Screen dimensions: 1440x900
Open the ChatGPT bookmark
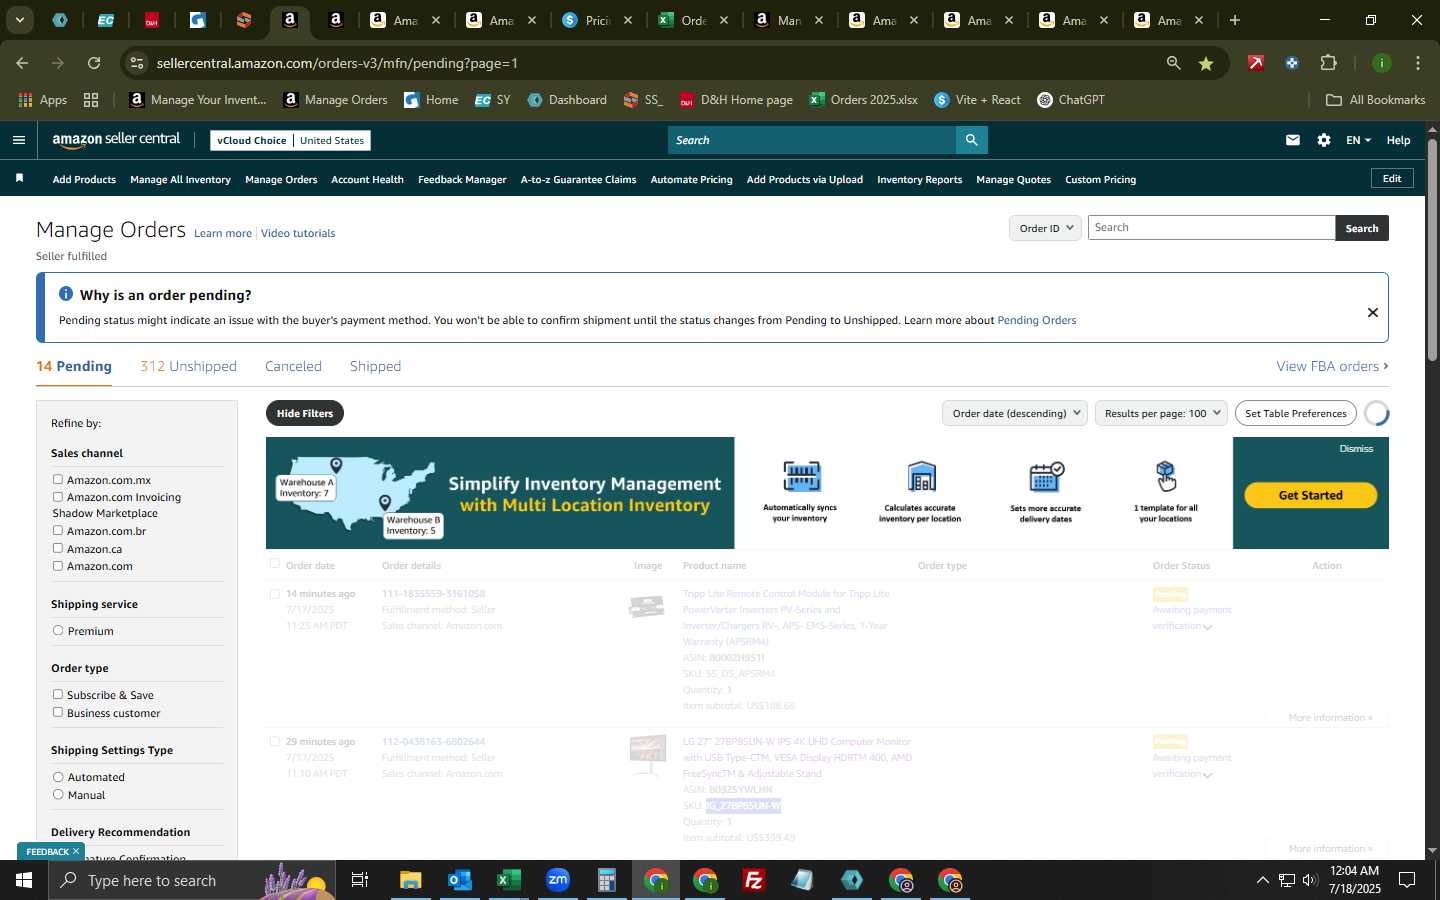(1071, 100)
